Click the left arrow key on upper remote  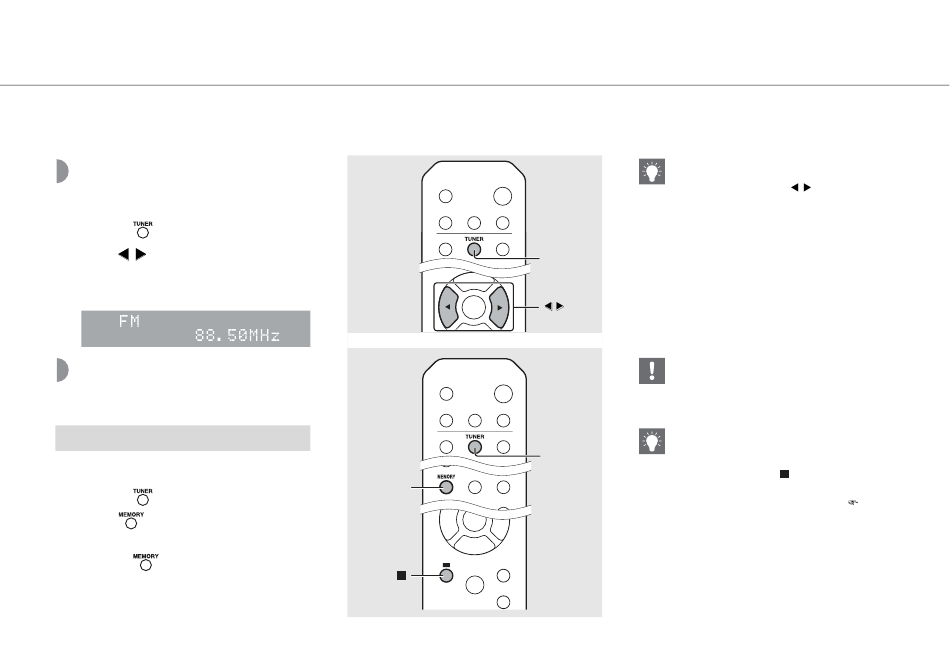tap(448, 307)
